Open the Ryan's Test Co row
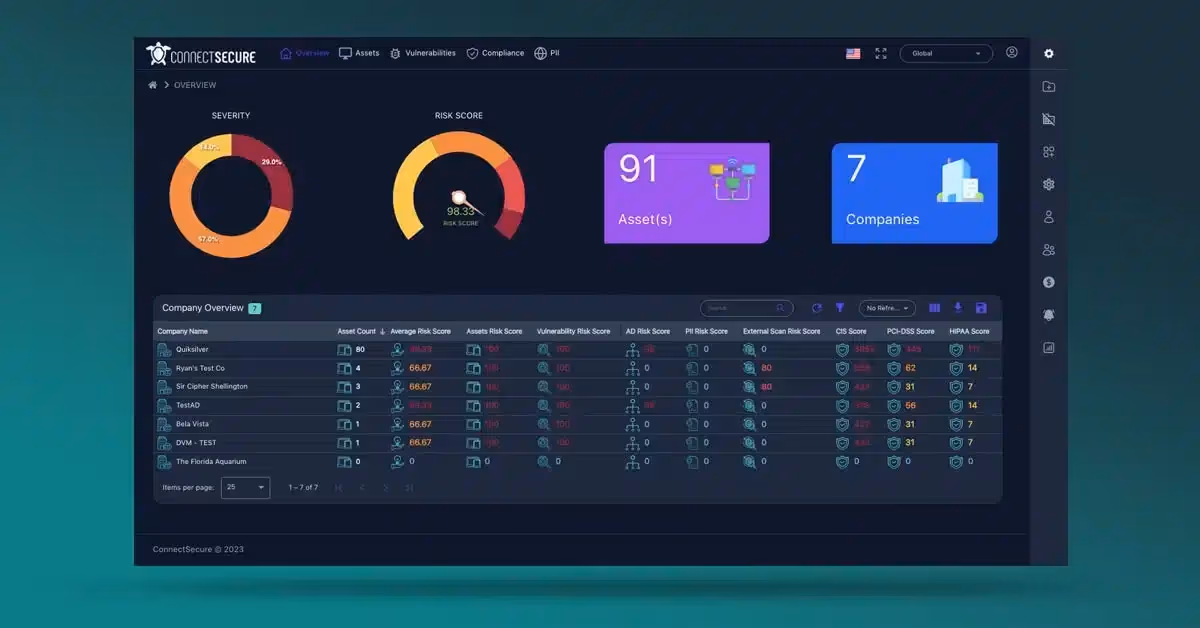This screenshot has width=1200, height=628. pos(577,368)
